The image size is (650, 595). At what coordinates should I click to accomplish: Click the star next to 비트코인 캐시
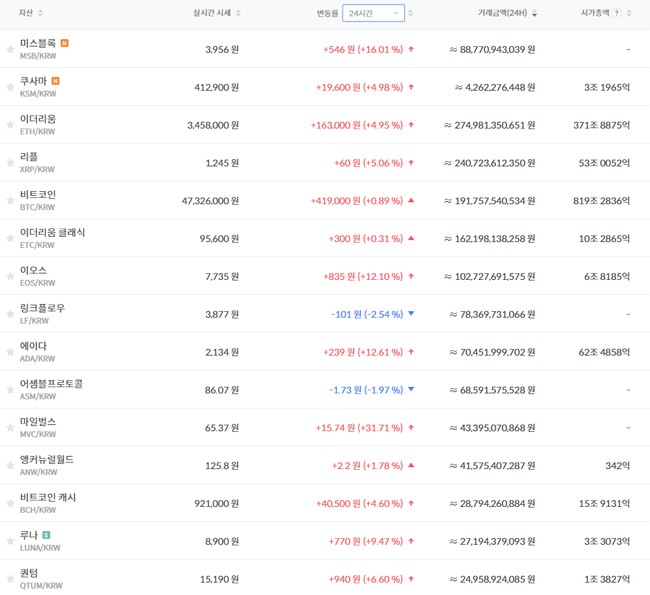coord(10,503)
